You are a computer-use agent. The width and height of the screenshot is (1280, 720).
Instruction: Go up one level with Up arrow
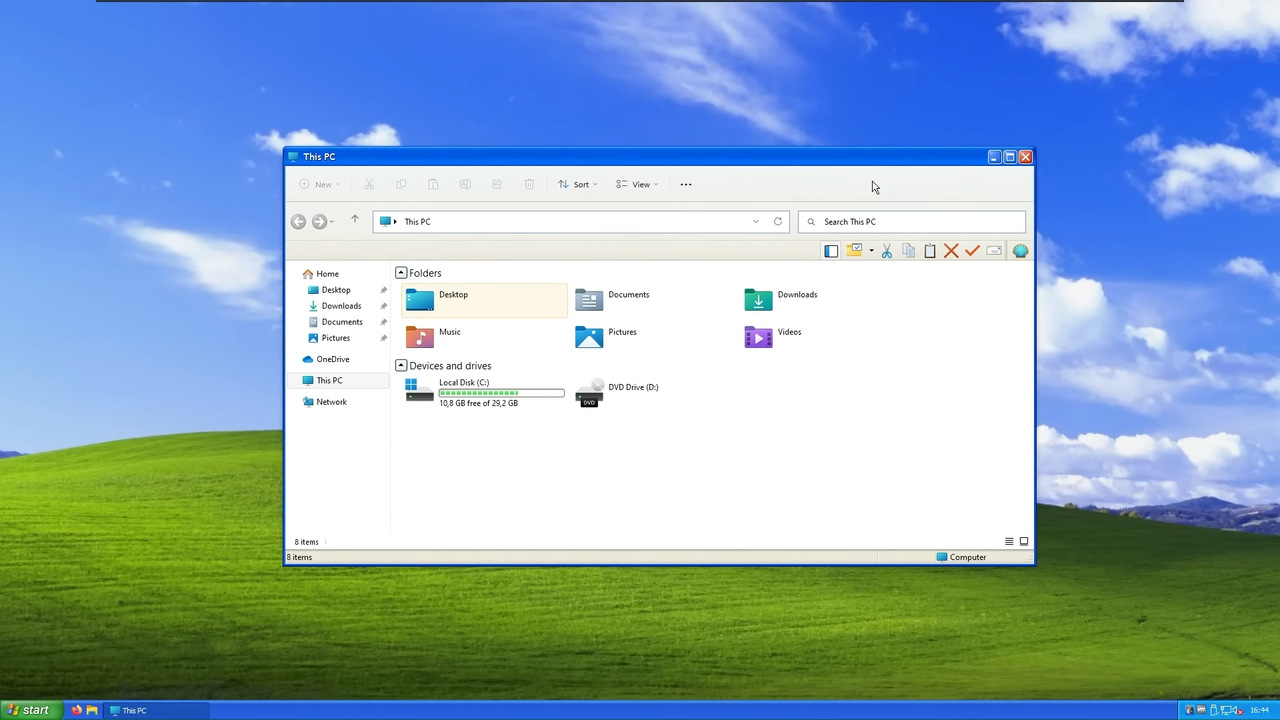[x=354, y=220]
